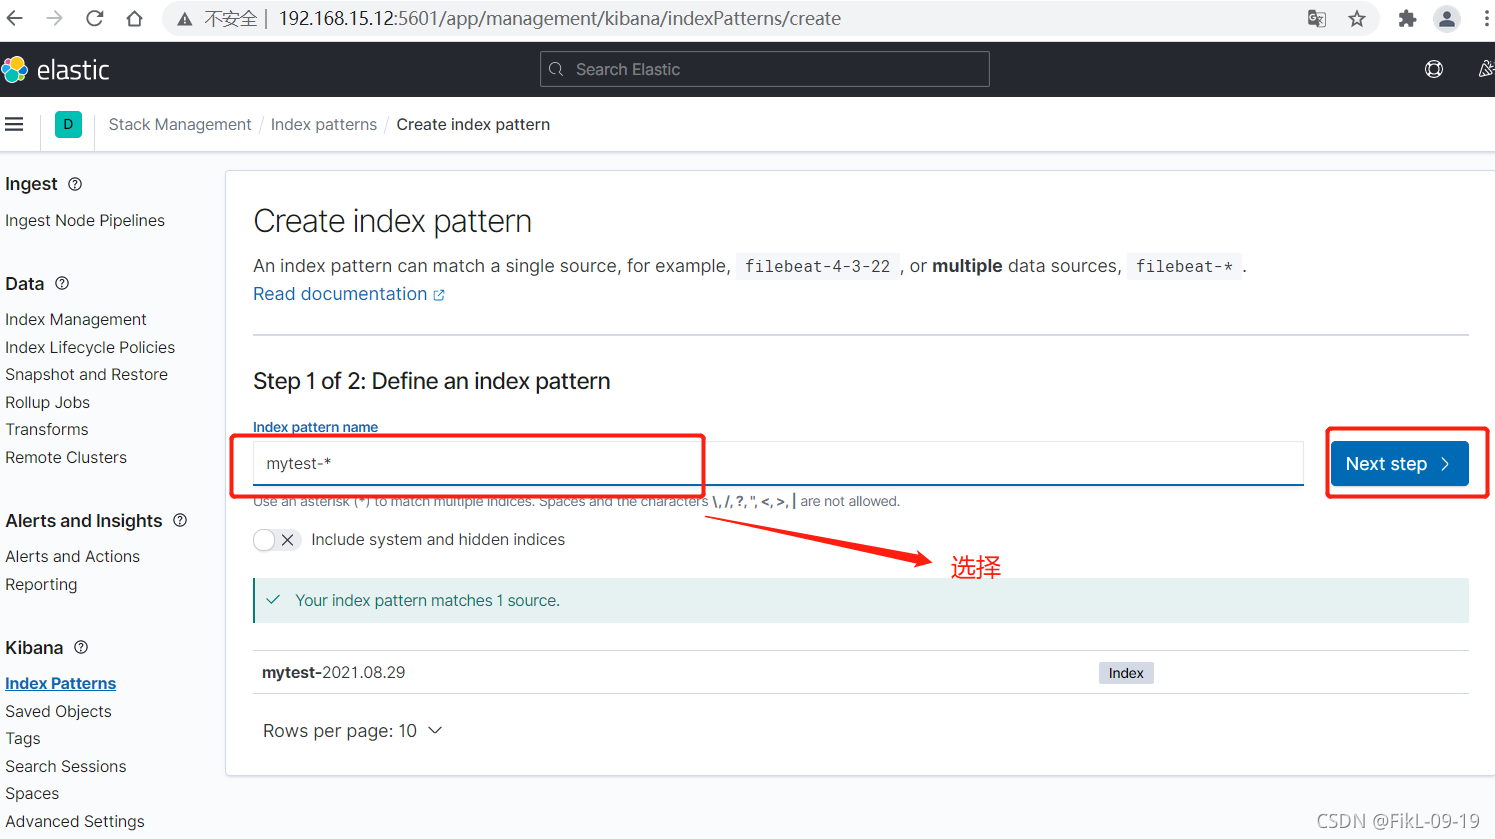
Task: Open the Read documentation link
Action: coord(348,294)
